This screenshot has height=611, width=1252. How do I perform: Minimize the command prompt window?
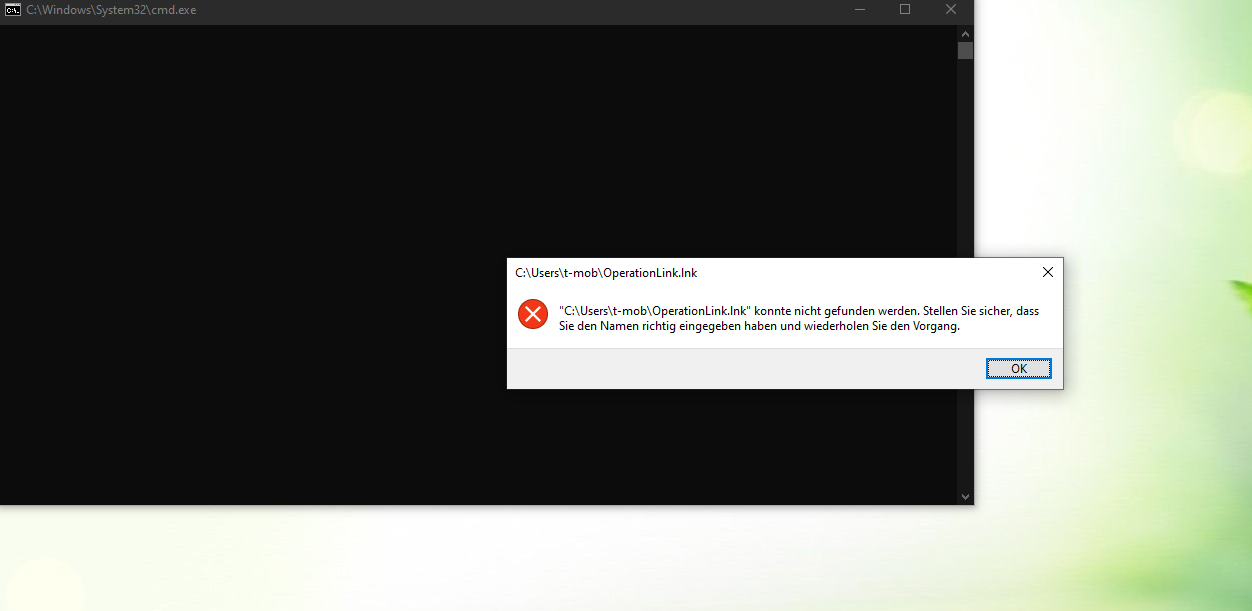(x=859, y=10)
